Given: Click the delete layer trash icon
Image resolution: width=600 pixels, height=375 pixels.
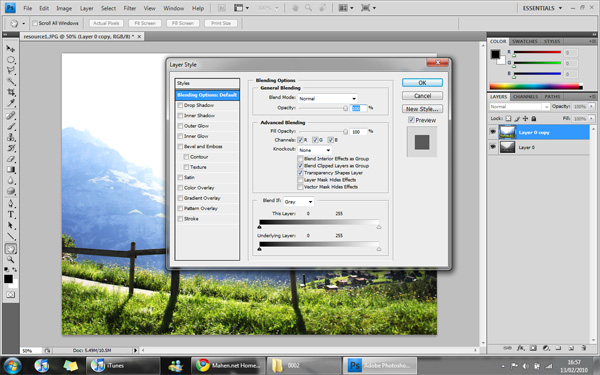Looking at the screenshot, I should pyautogui.click(x=584, y=348).
